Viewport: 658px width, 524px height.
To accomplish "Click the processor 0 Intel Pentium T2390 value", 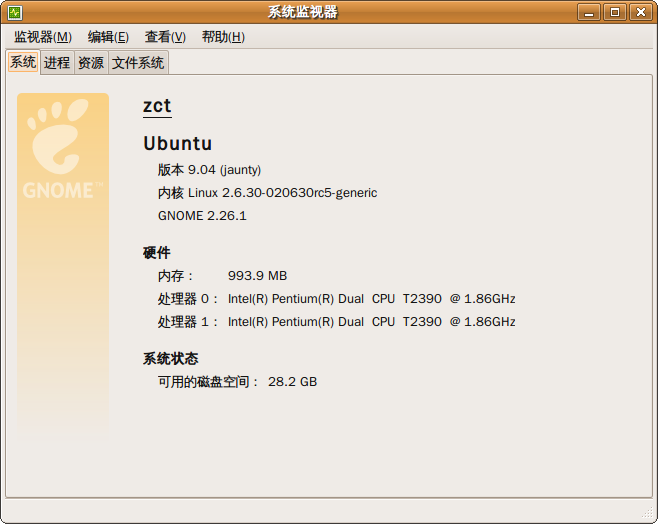I will tap(371, 299).
